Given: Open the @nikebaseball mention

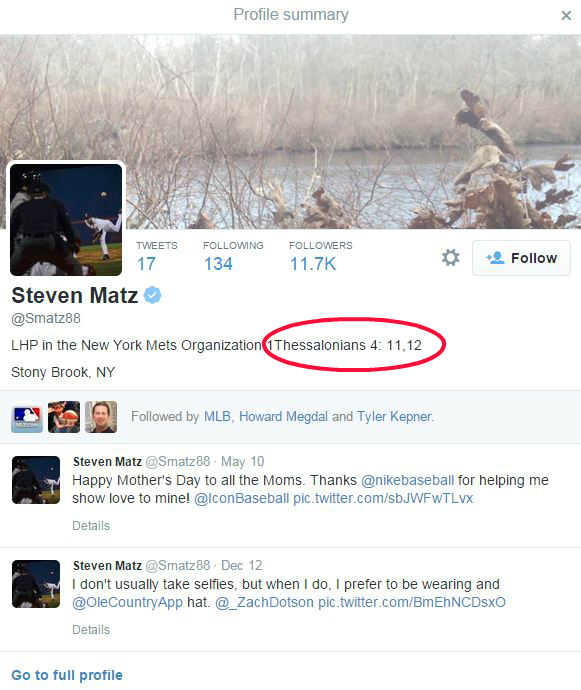Looking at the screenshot, I should click(407, 480).
